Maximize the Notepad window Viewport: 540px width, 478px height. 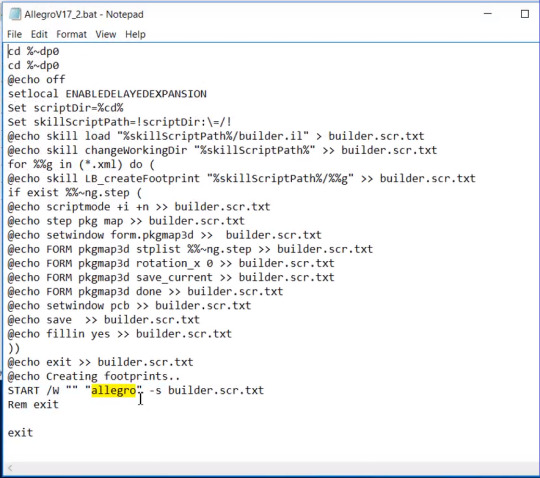[x=525, y=14]
